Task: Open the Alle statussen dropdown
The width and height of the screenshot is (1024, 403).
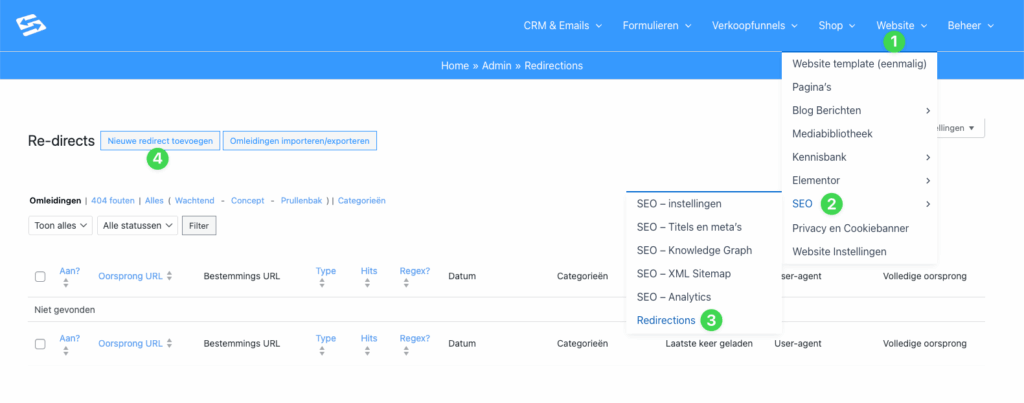Action: pos(137,226)
